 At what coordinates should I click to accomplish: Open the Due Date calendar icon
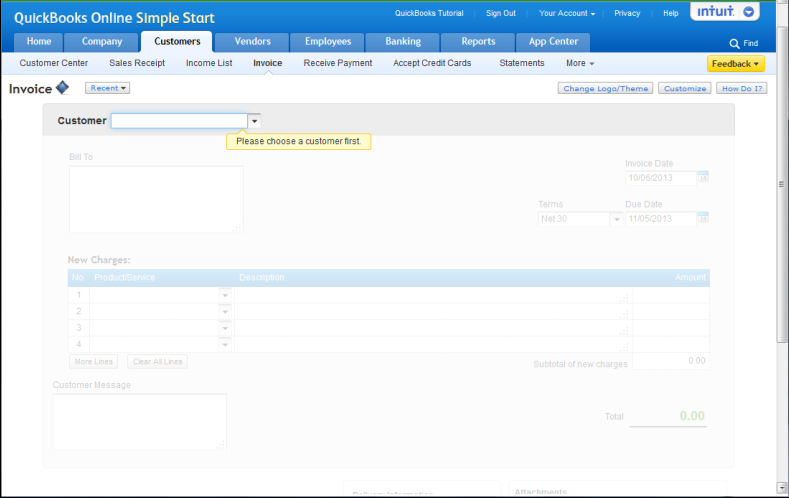[x=703, y=217]
